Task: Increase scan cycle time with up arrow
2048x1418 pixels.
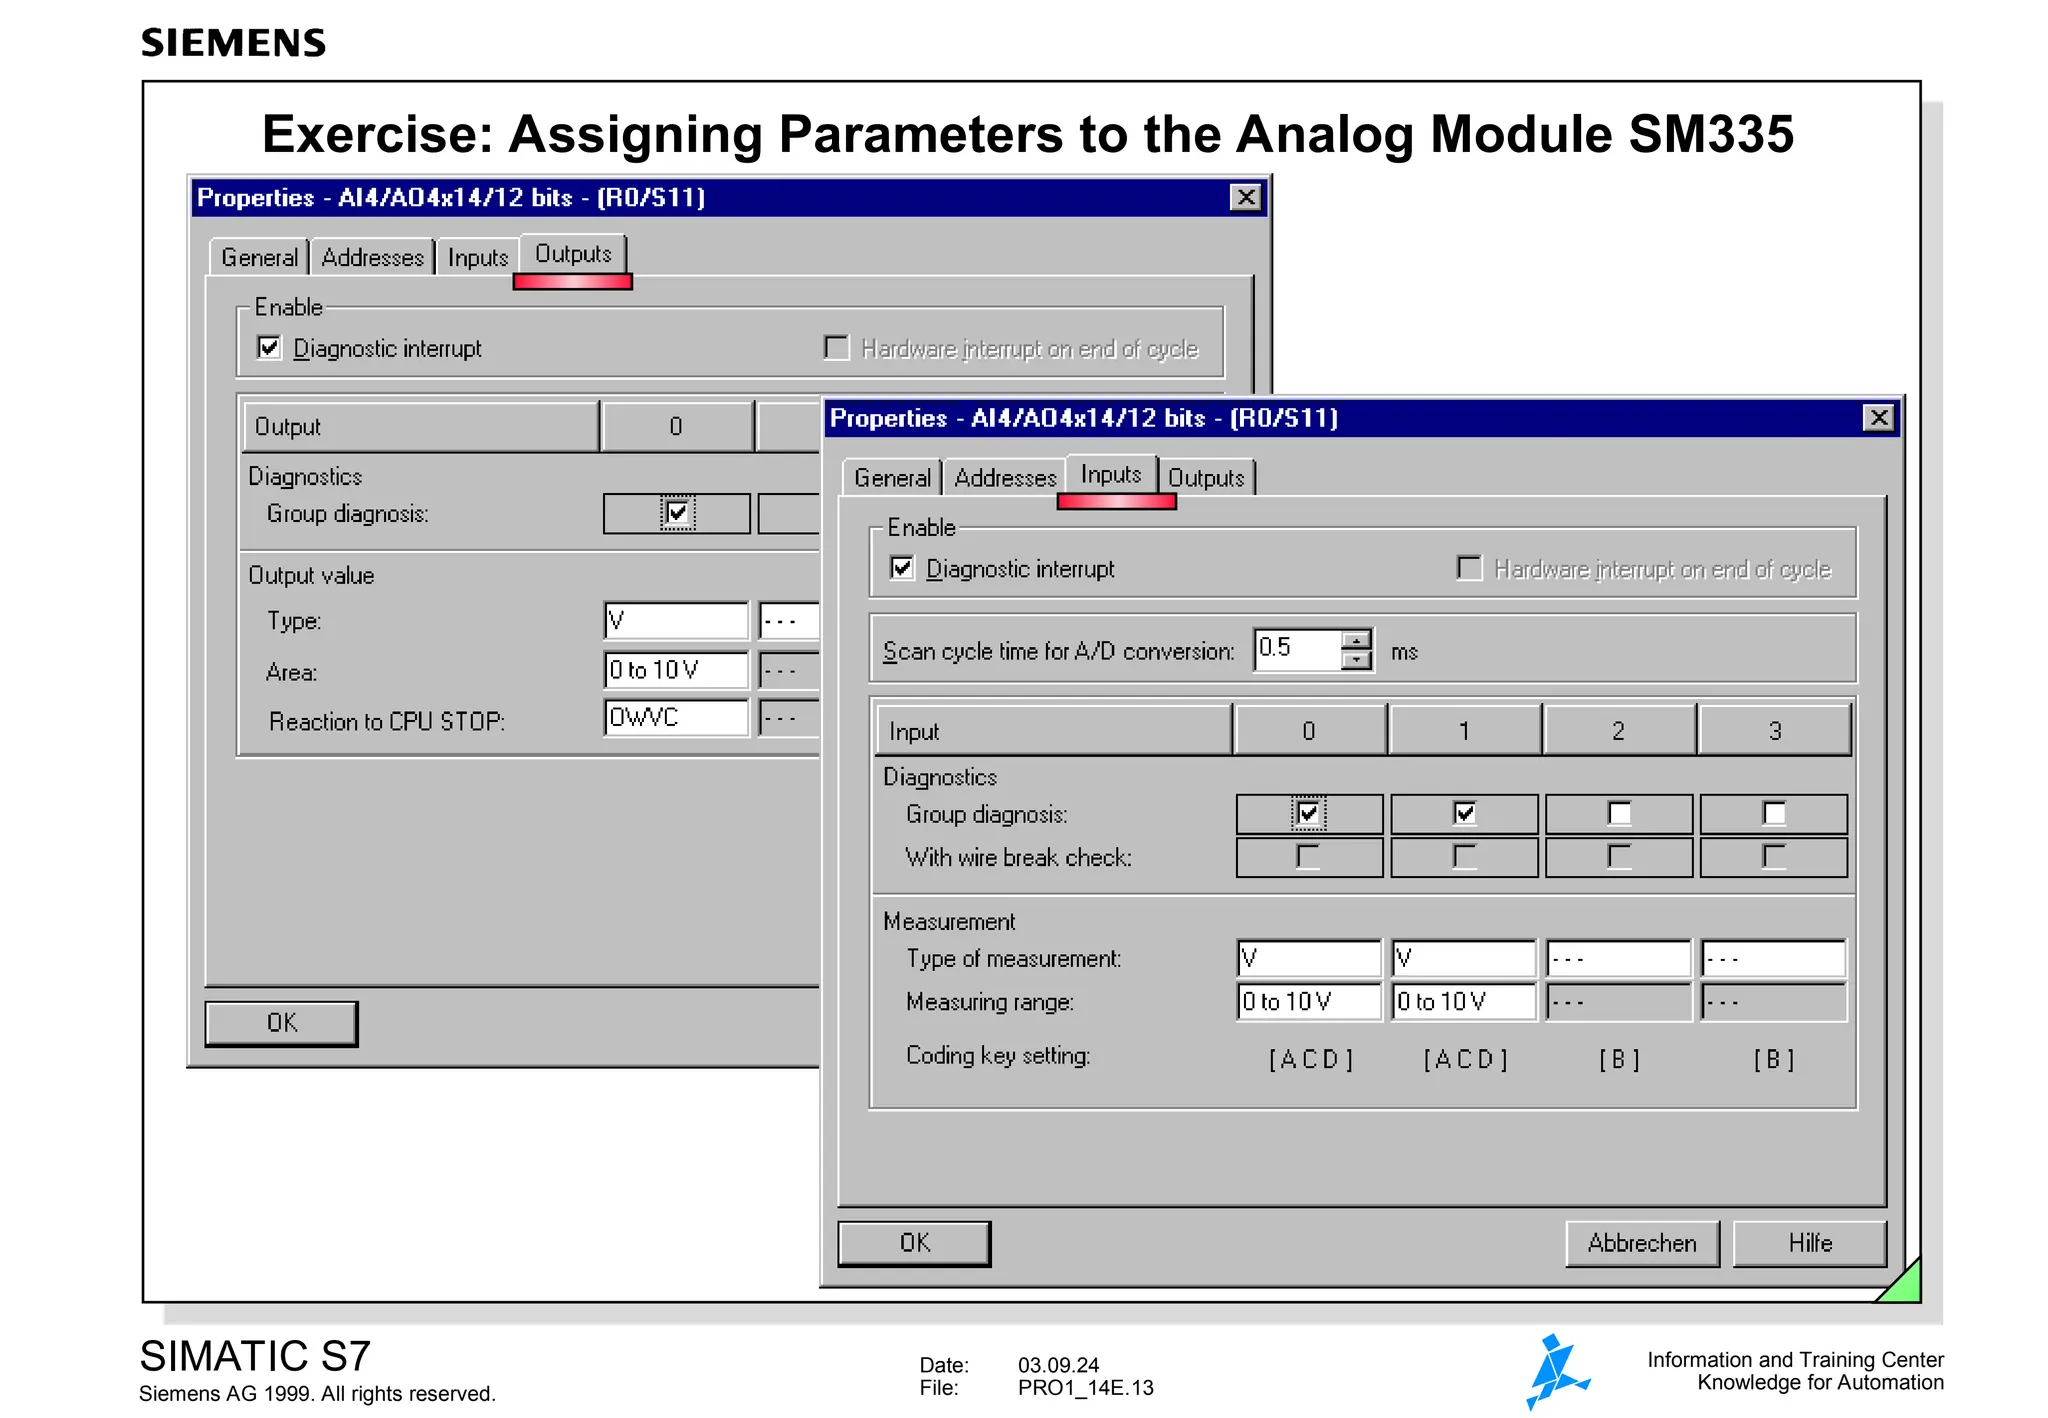Action: 1356,639
